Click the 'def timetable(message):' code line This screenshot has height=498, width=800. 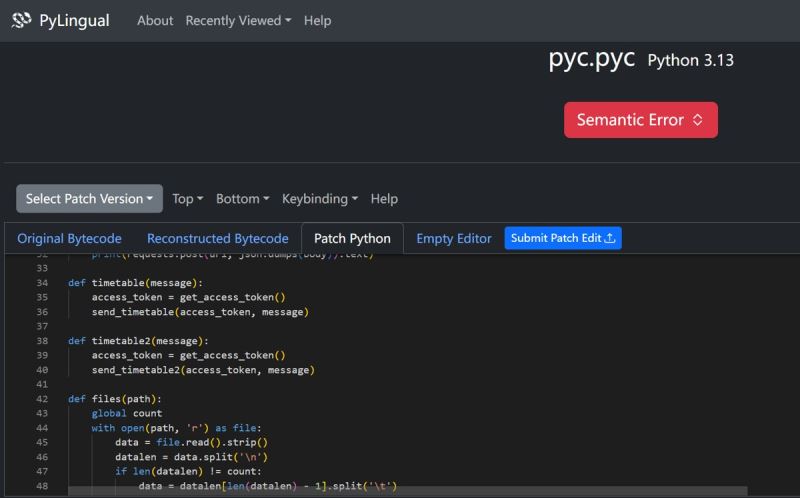click(x=135, y=283)
